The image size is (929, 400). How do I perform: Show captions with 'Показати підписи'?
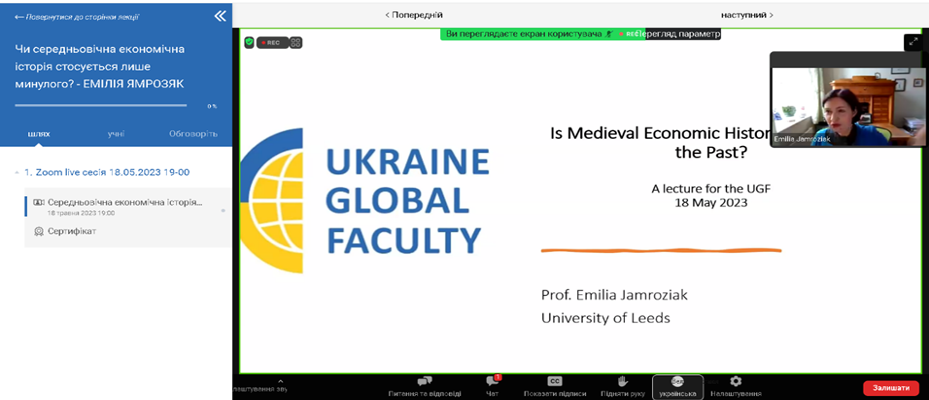(555, 386)
